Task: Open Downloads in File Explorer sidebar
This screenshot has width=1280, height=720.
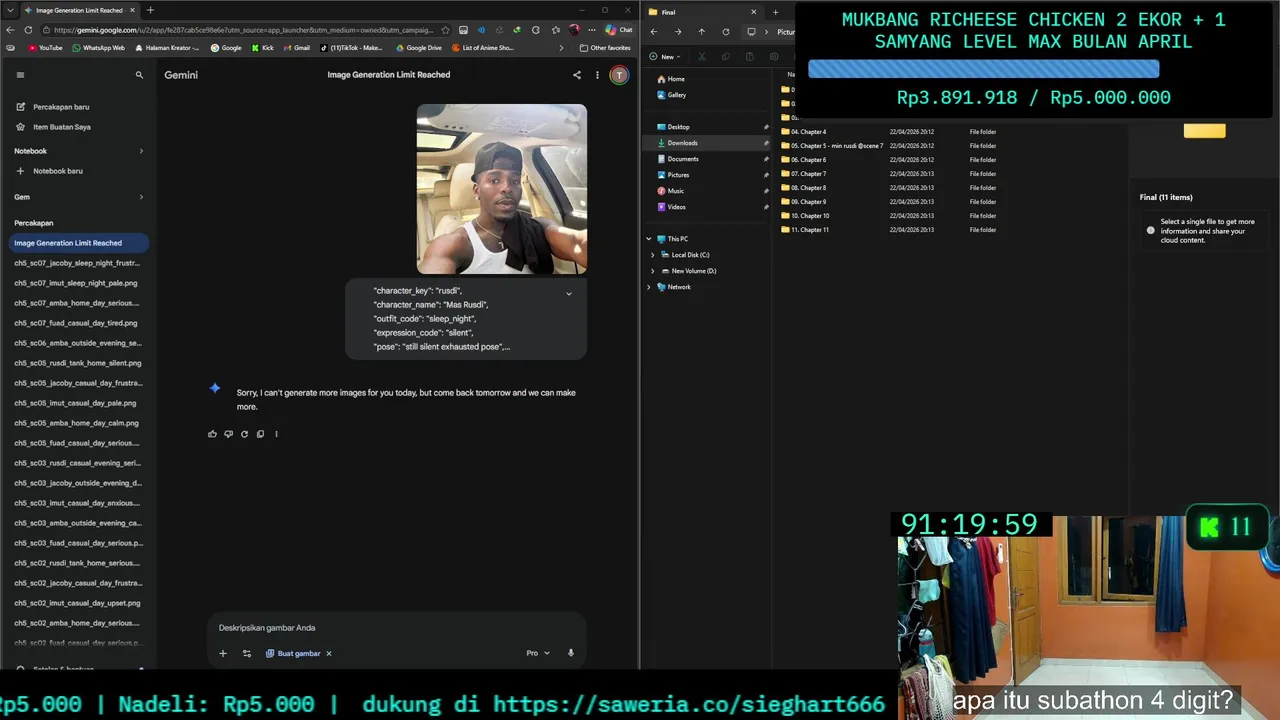Action: [x=682, y=143]
